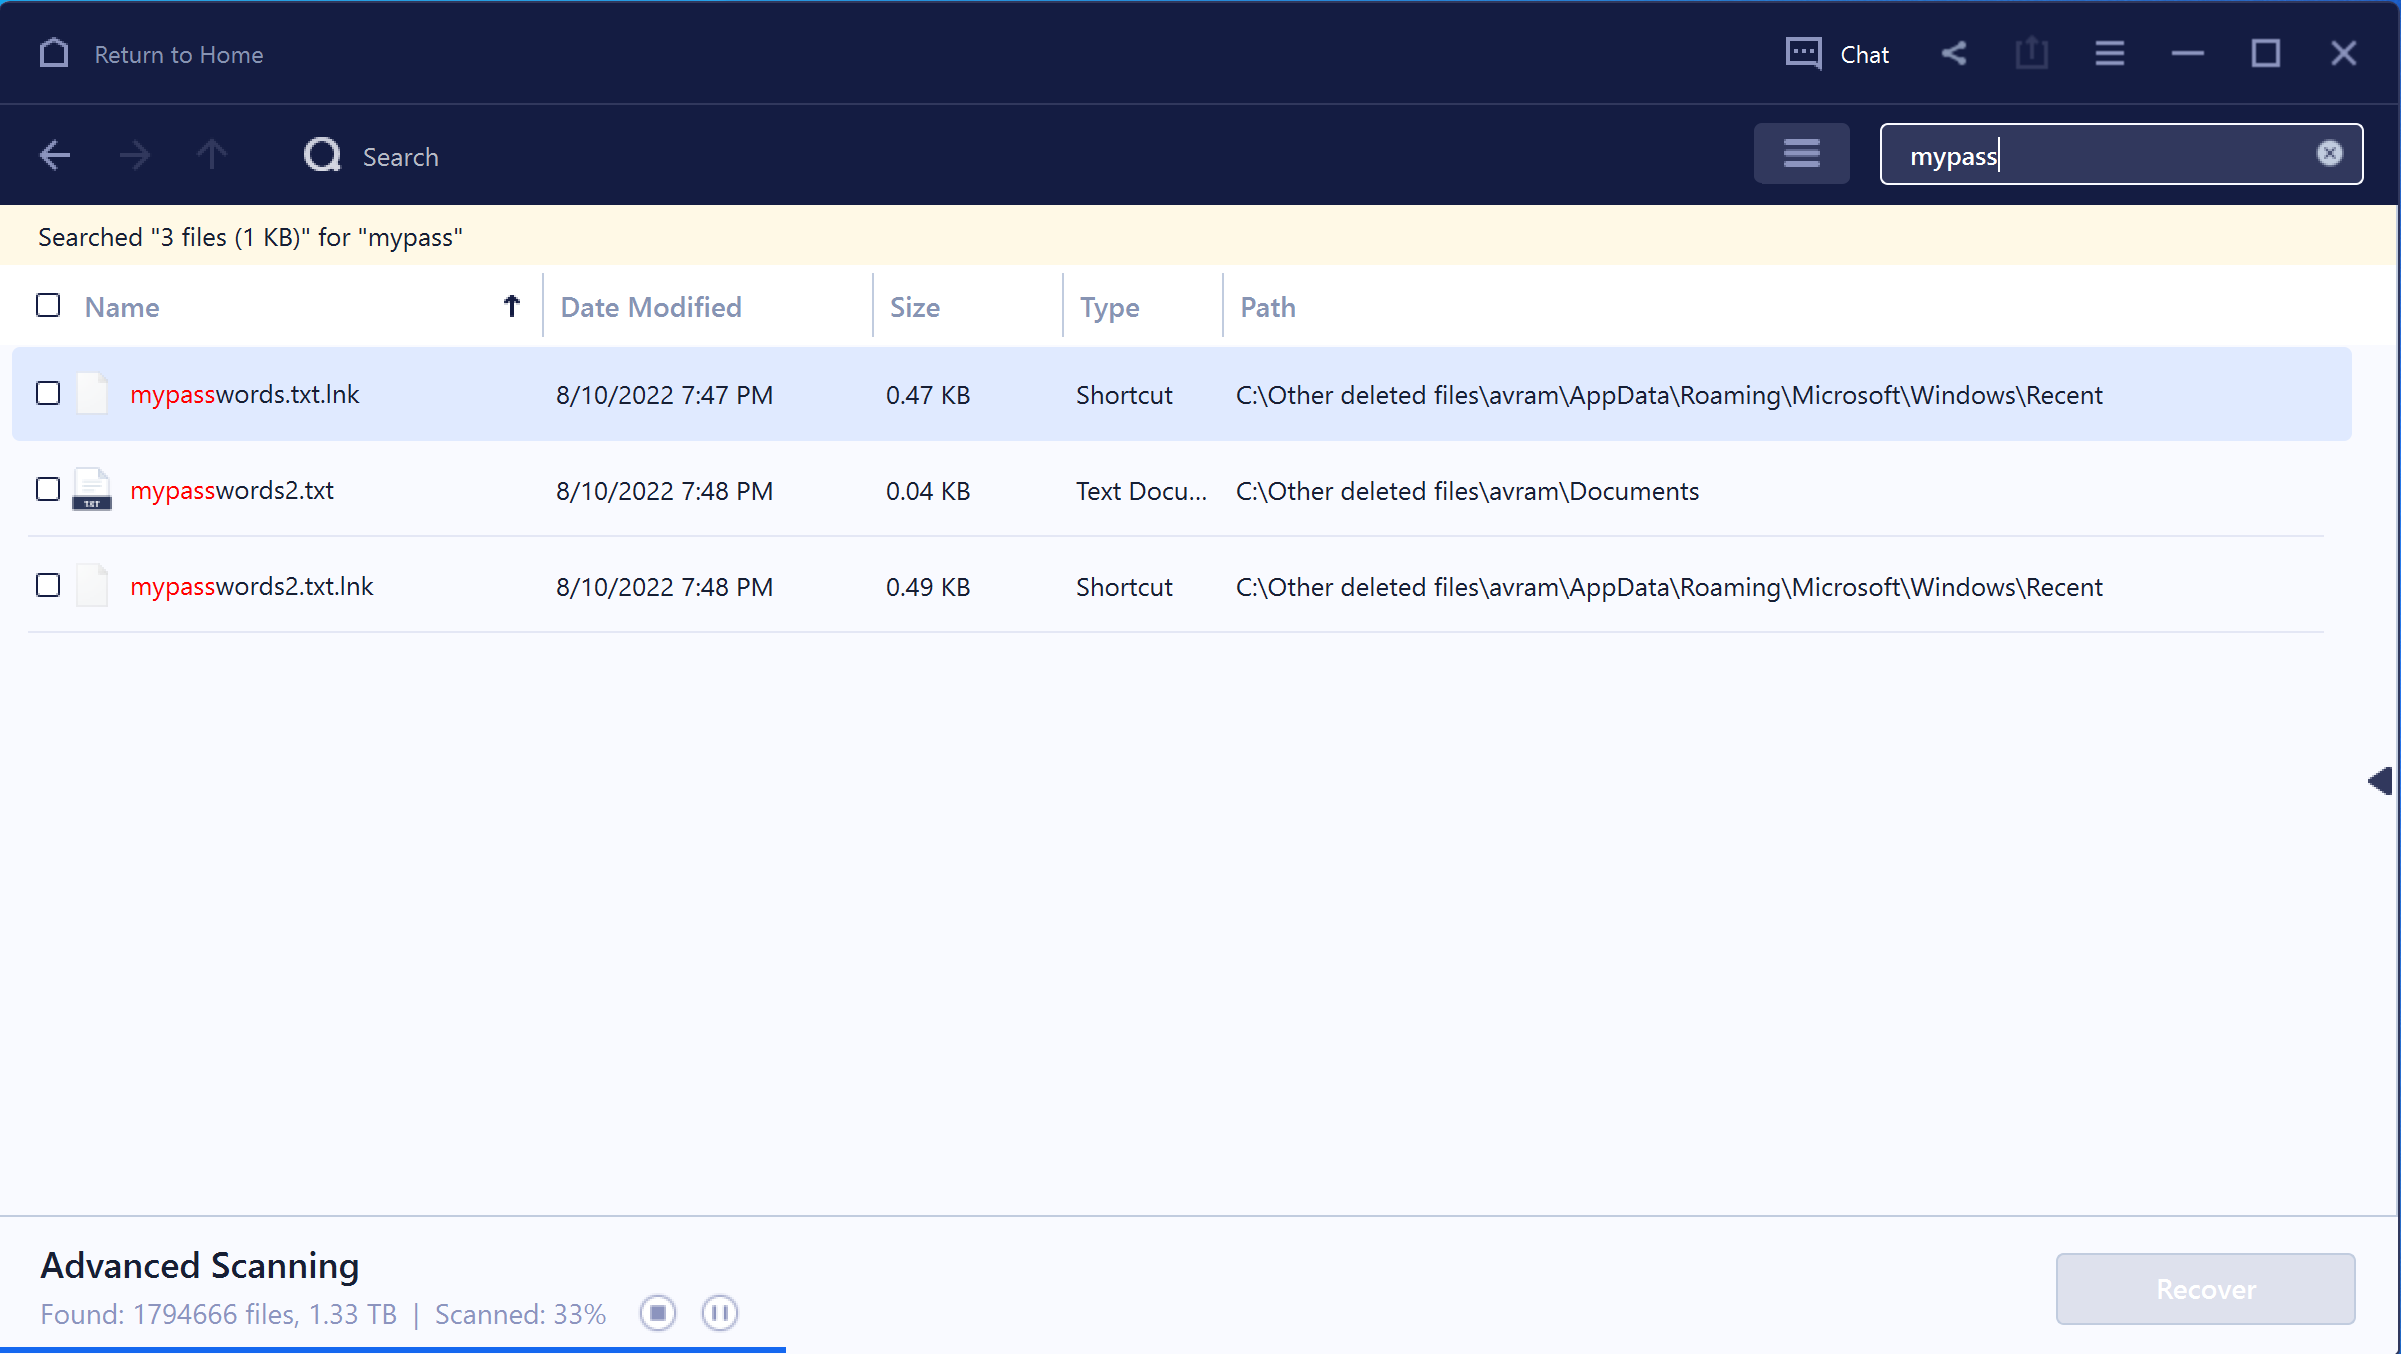Click the Name column sort arrow

(x=511, y=307)
